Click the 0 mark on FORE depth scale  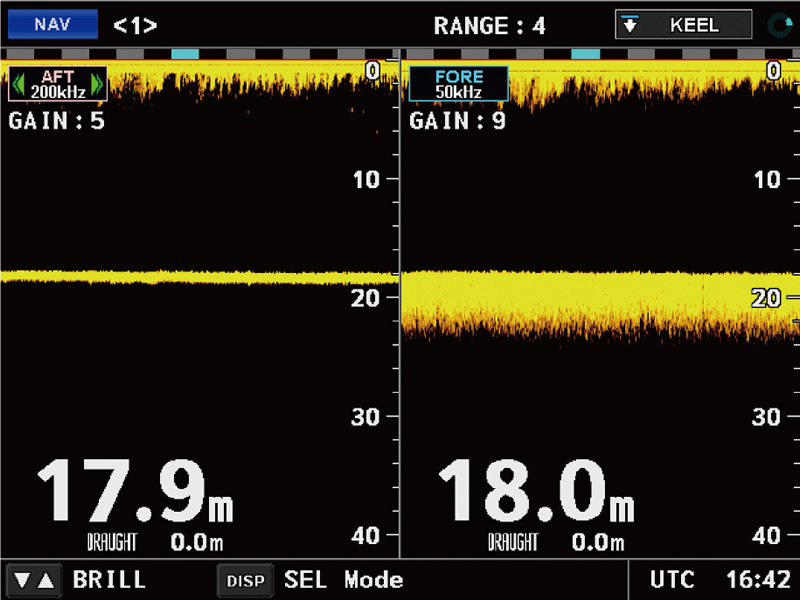pos(773,71)
